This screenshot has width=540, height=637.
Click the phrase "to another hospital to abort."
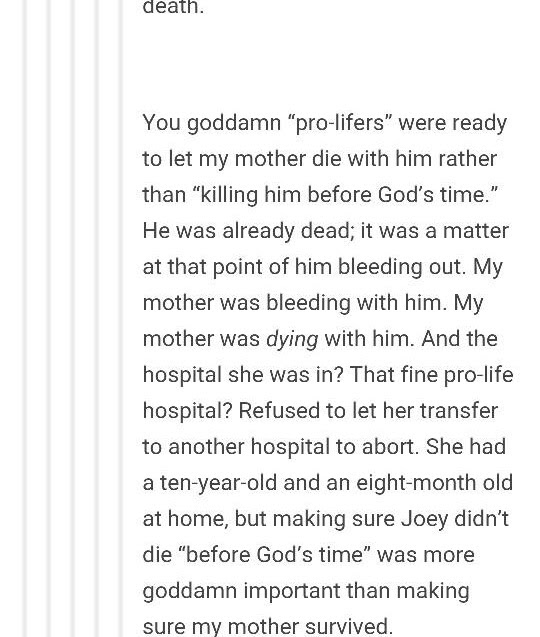[x=281, y=447]
